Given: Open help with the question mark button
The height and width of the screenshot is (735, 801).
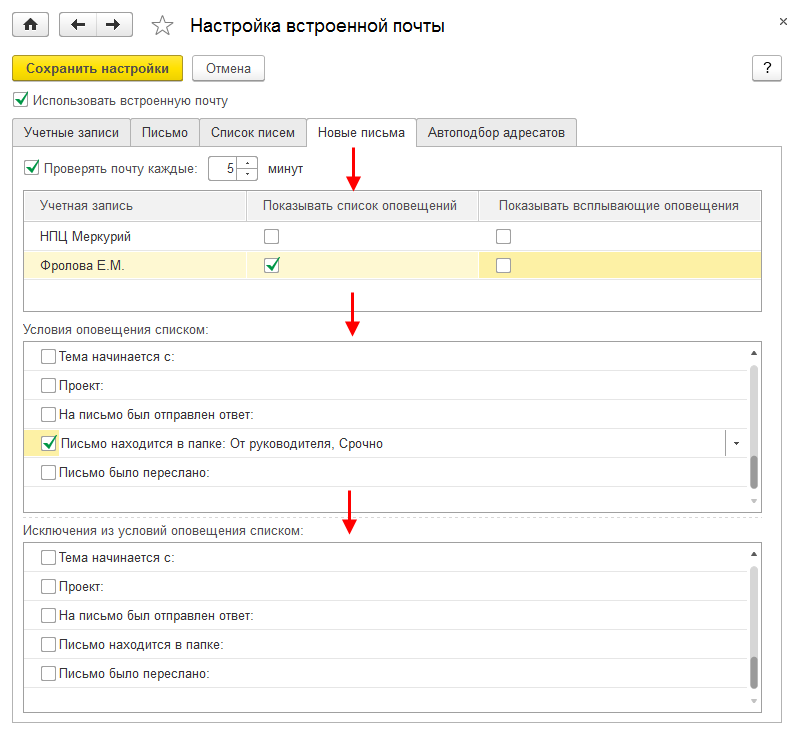Looking at the screenshot, I should [766, 68].
